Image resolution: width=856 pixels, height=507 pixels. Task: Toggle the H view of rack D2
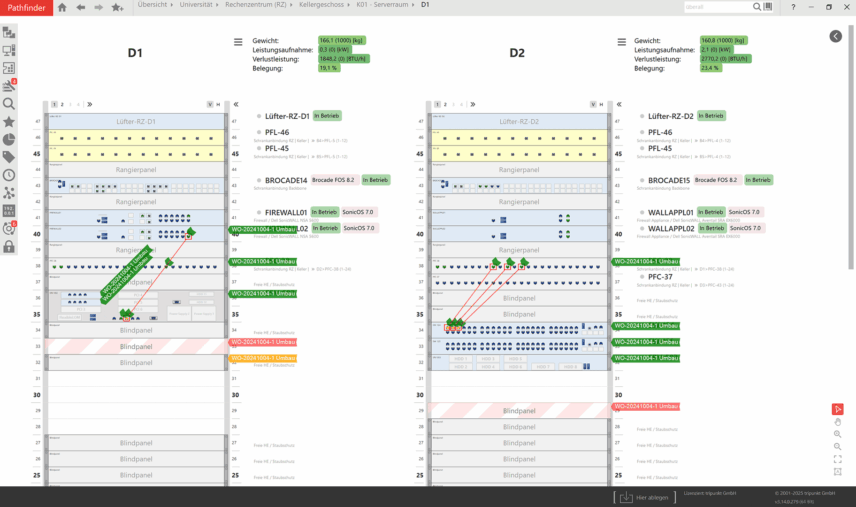click(x=601, y=104)
